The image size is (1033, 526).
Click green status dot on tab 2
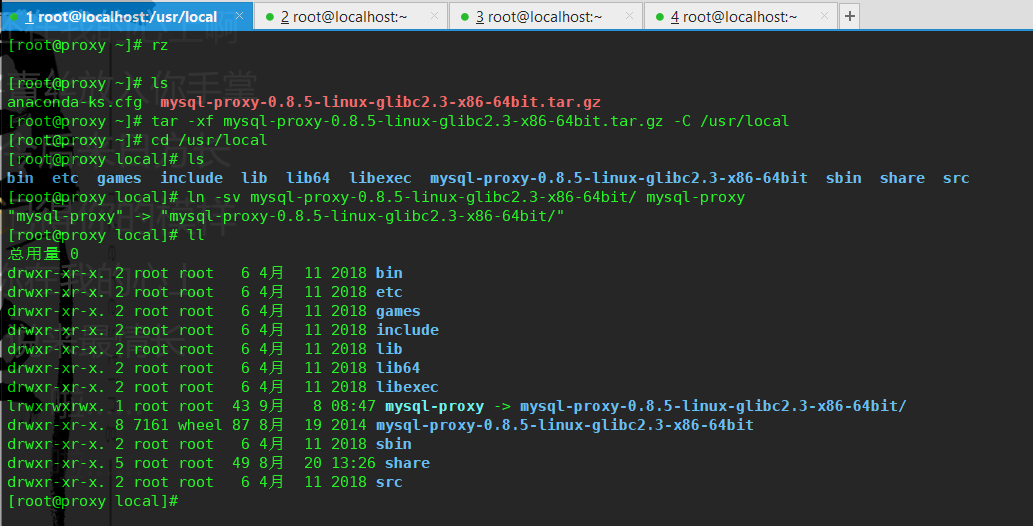click(269, 17)
